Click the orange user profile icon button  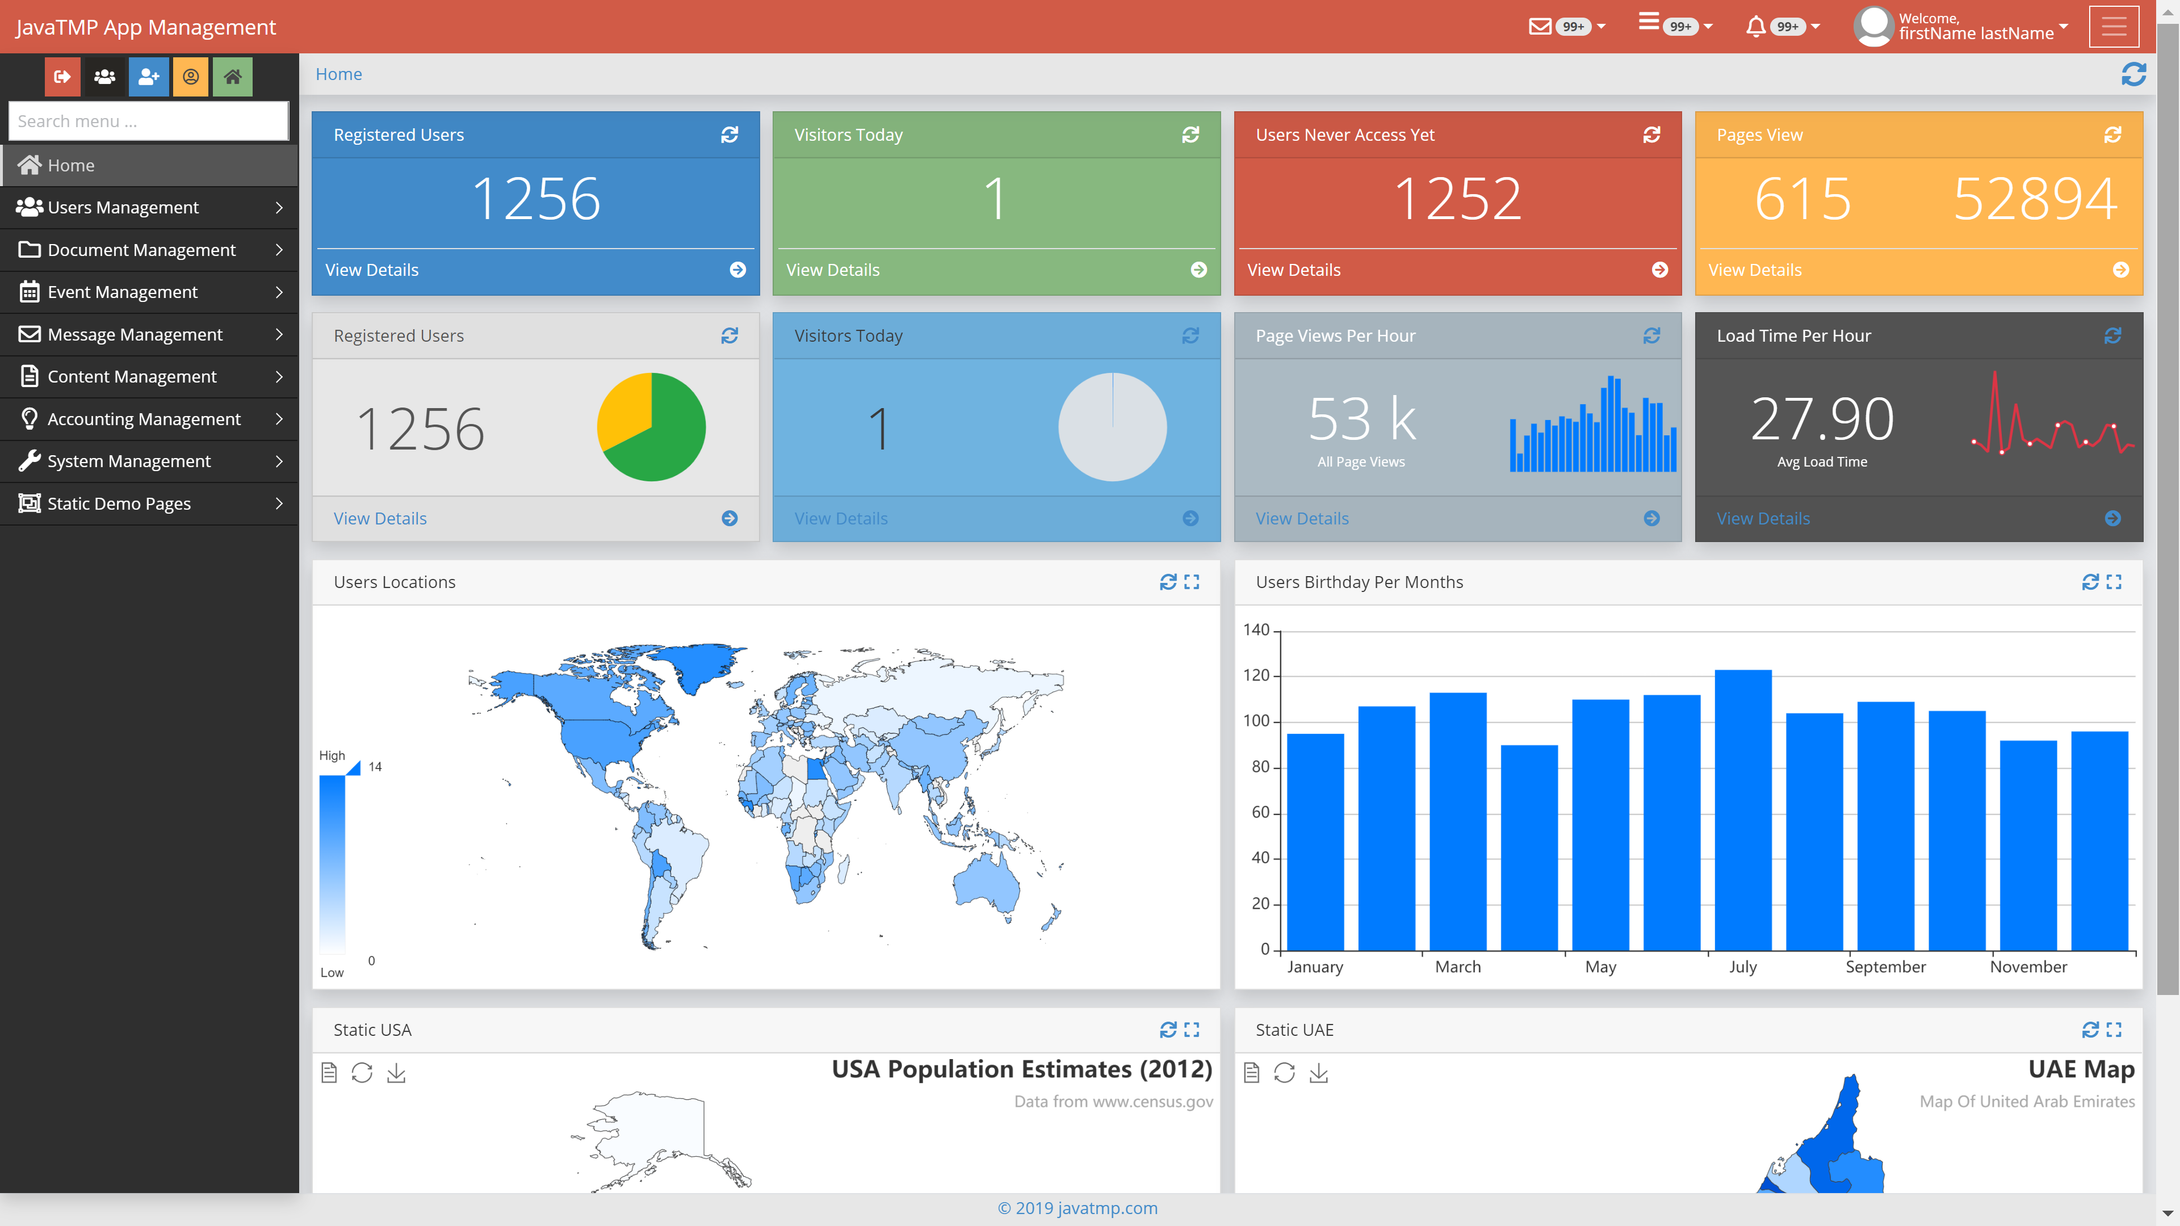coord(191,77)
